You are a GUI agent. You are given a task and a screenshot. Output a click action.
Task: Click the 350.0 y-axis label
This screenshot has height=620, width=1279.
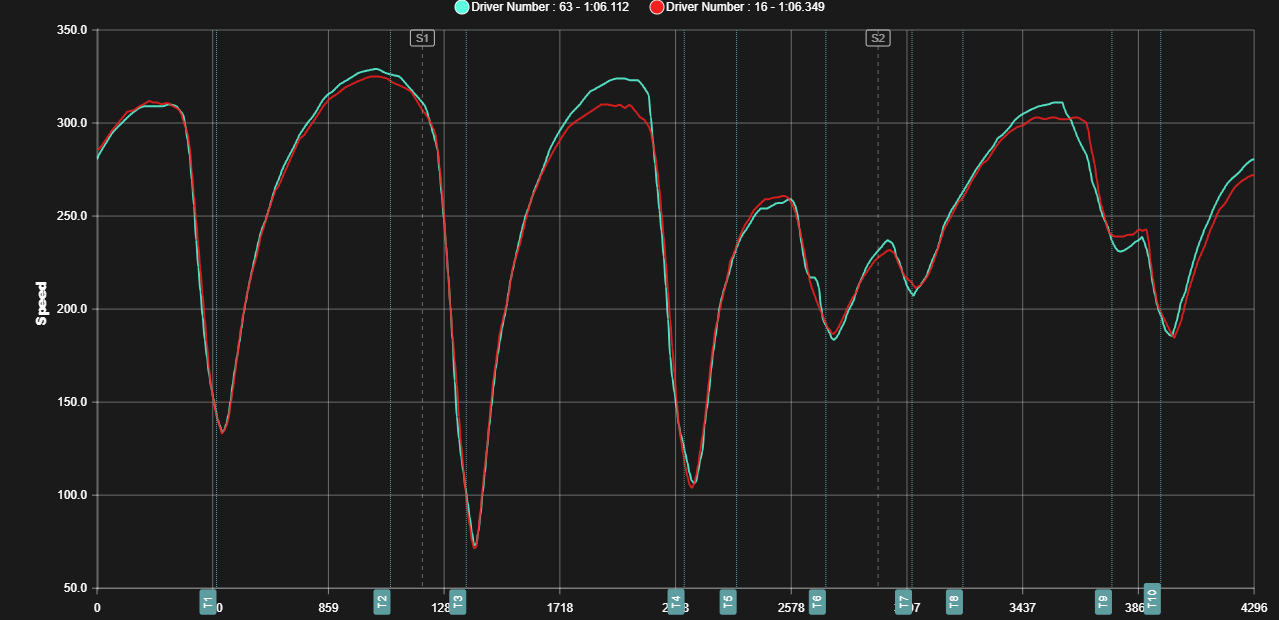pos(72,30)
